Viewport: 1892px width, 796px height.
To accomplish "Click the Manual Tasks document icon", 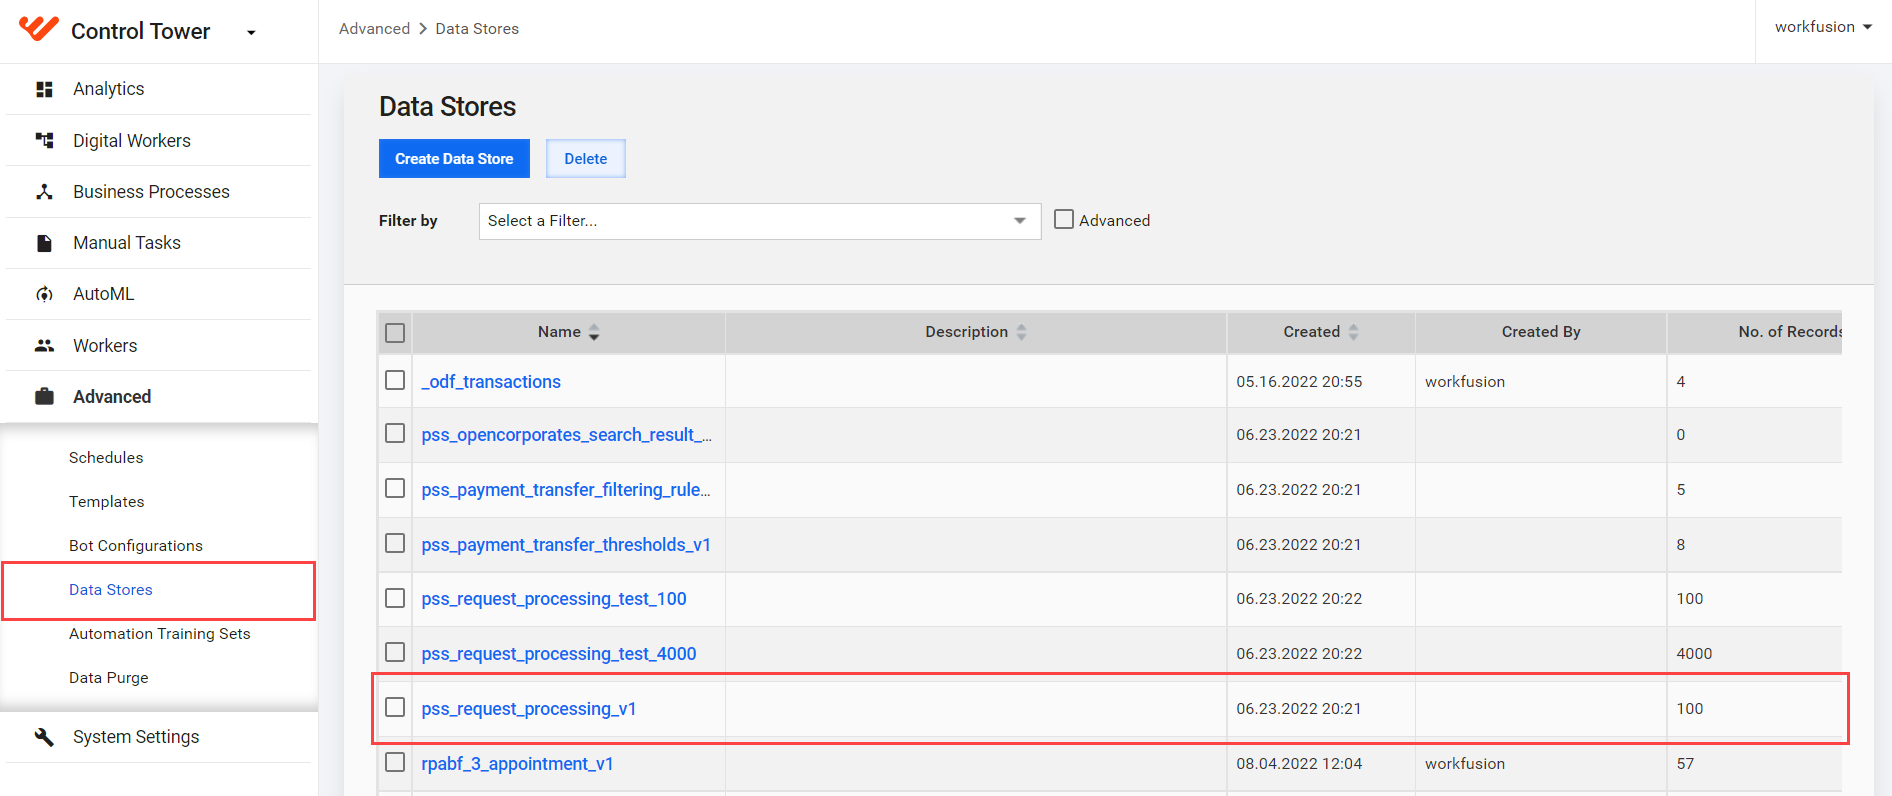I will tap(44, 243).
